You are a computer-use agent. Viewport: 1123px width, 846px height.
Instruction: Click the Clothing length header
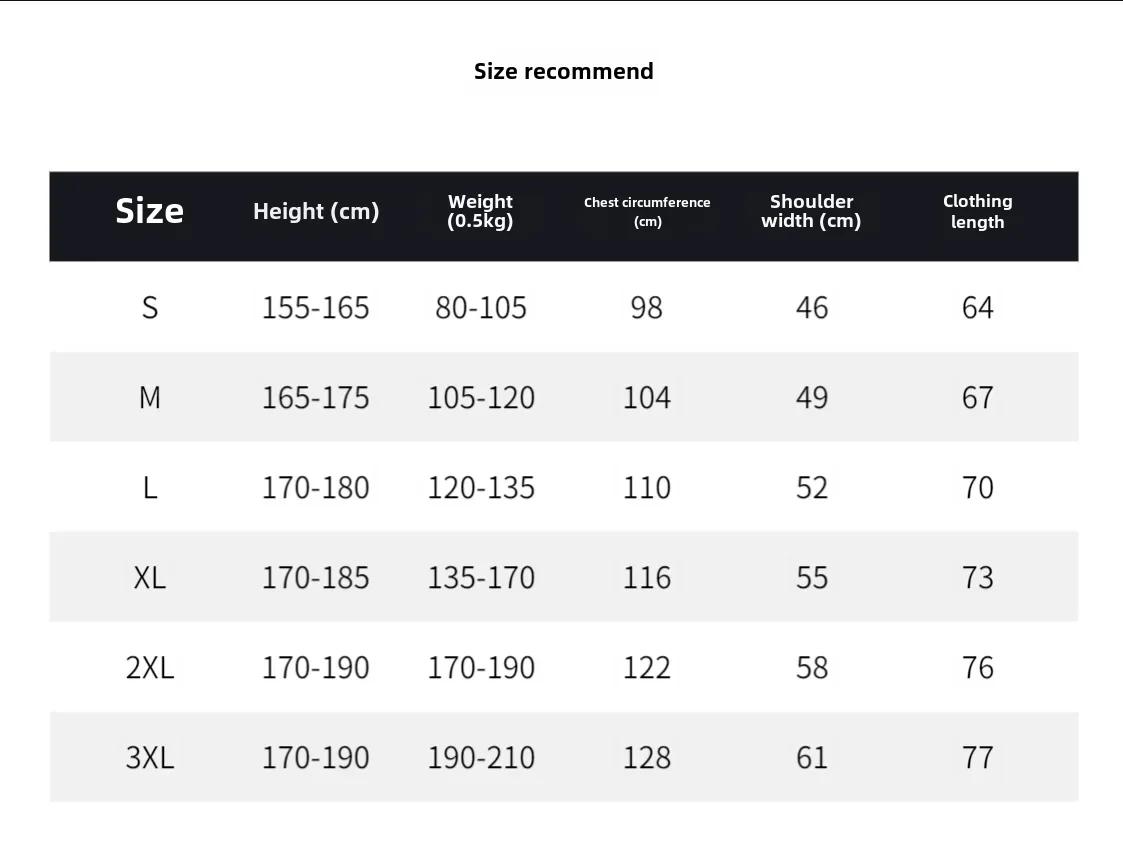click(x=978, y=211)
